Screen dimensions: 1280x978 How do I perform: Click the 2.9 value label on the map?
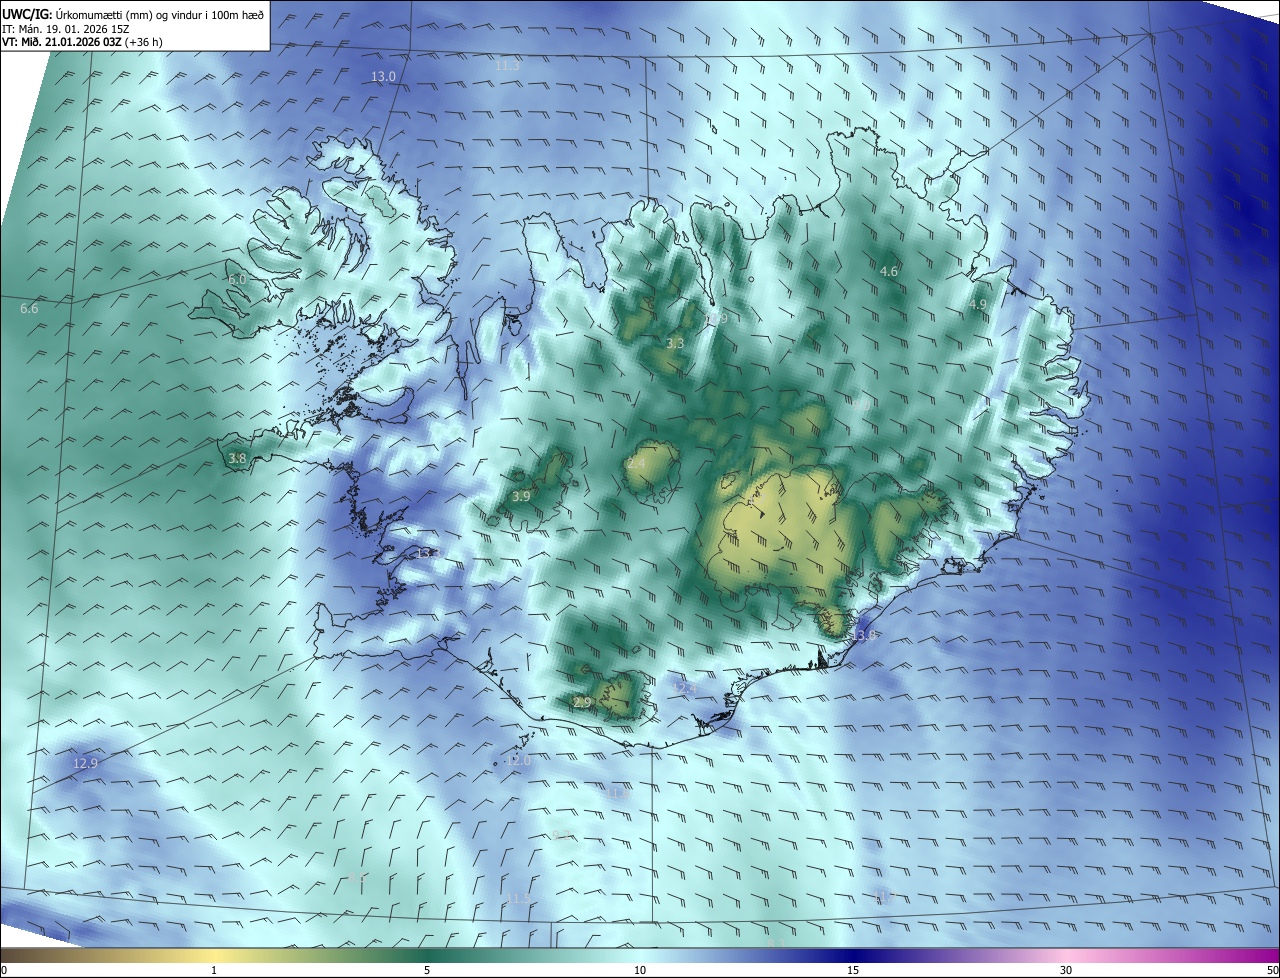(x=583, y=704)
